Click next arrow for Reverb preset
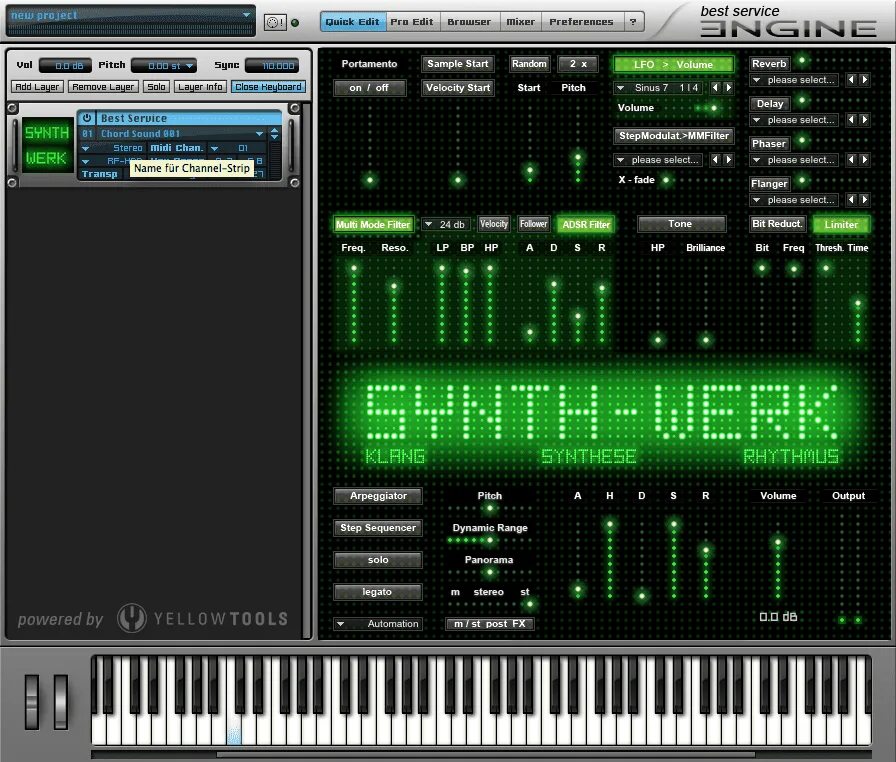 [x=865, y=79]
